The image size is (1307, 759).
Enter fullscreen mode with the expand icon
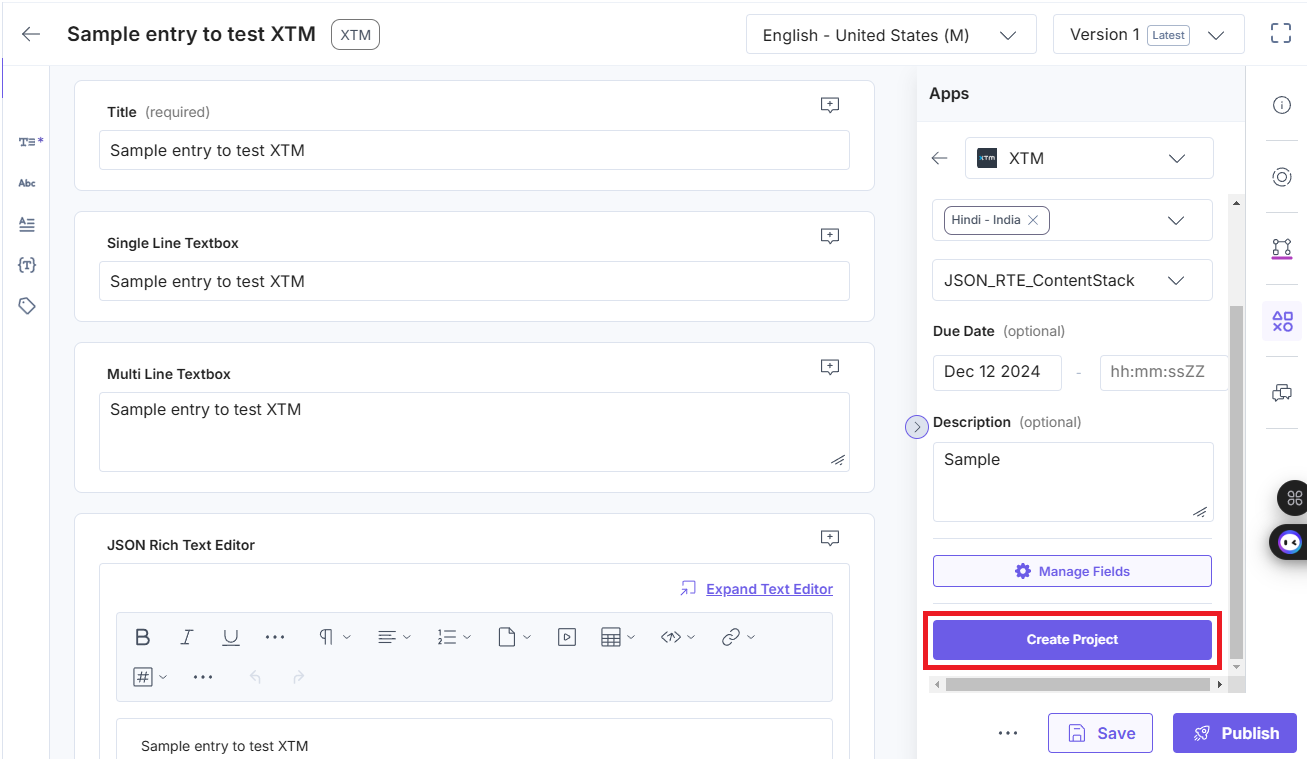point(1281,34)
